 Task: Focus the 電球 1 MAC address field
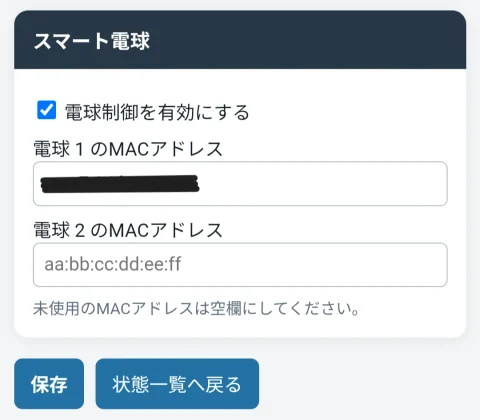coord(240,184)
